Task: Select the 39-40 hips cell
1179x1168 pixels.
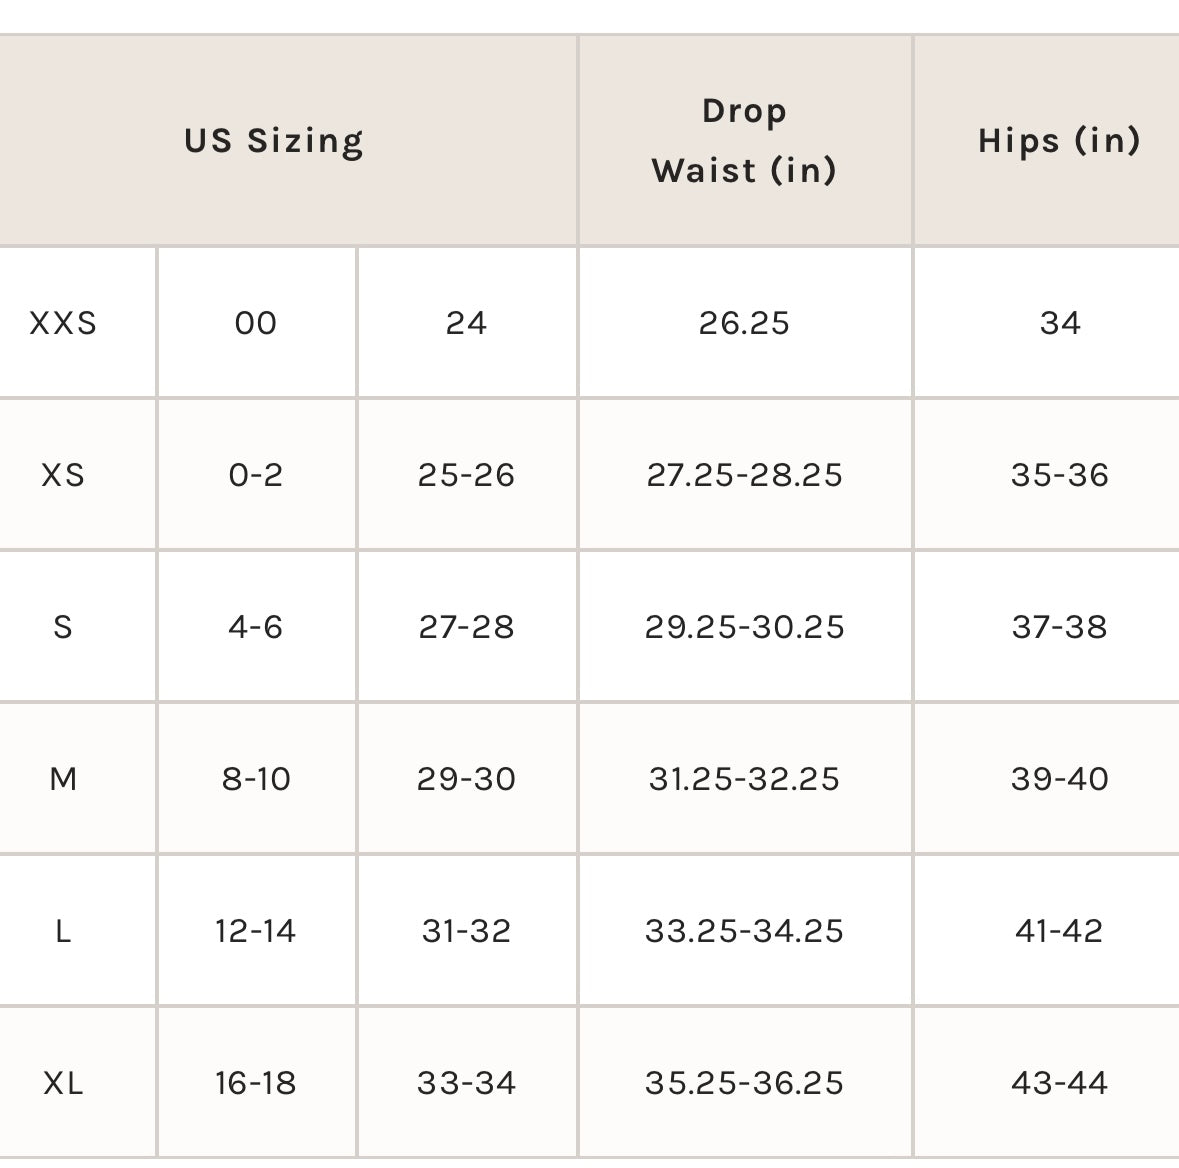Action: [x=1059, y=779]
